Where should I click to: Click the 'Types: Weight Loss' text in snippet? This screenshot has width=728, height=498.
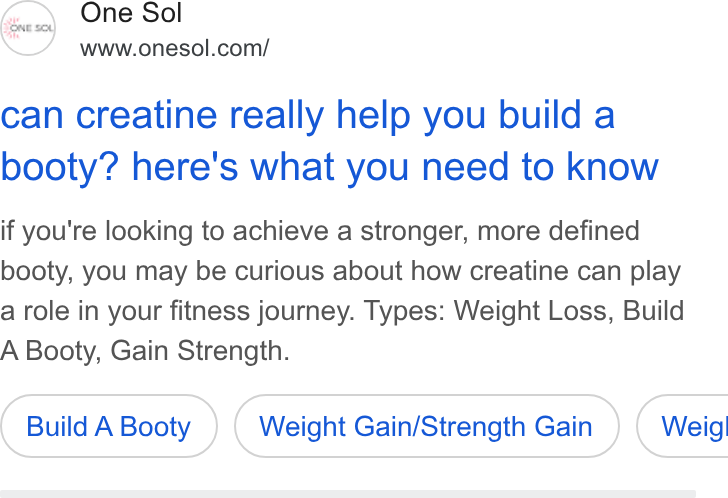tap(485, 310)
